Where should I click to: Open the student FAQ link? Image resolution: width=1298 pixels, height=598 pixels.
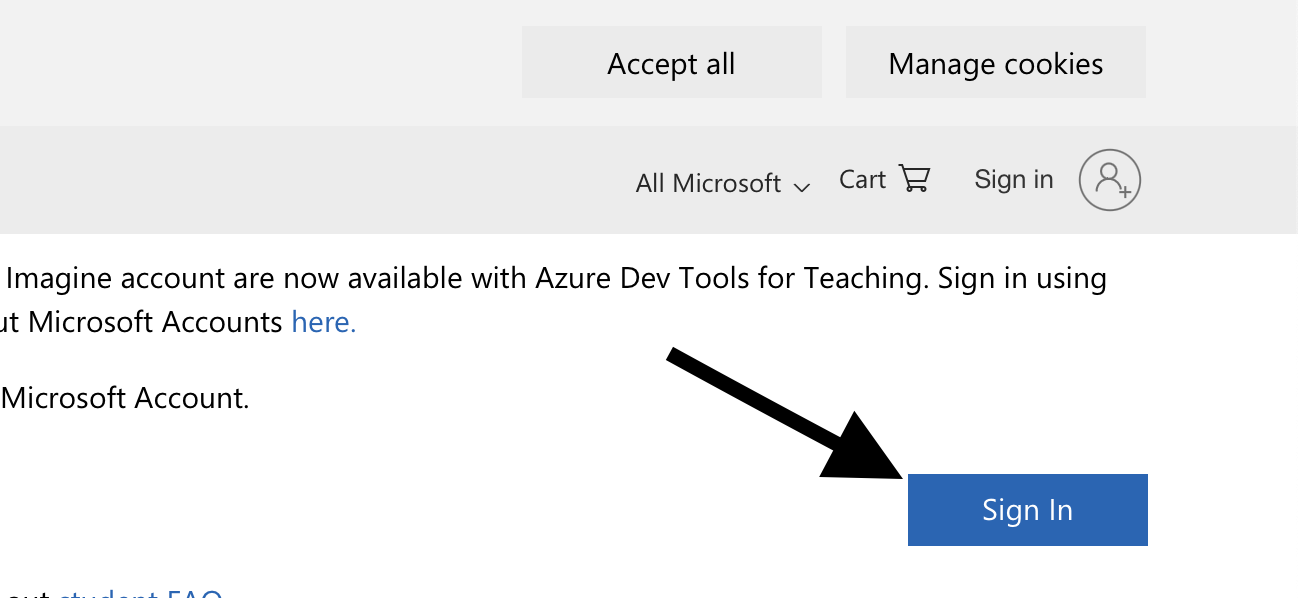140,594
